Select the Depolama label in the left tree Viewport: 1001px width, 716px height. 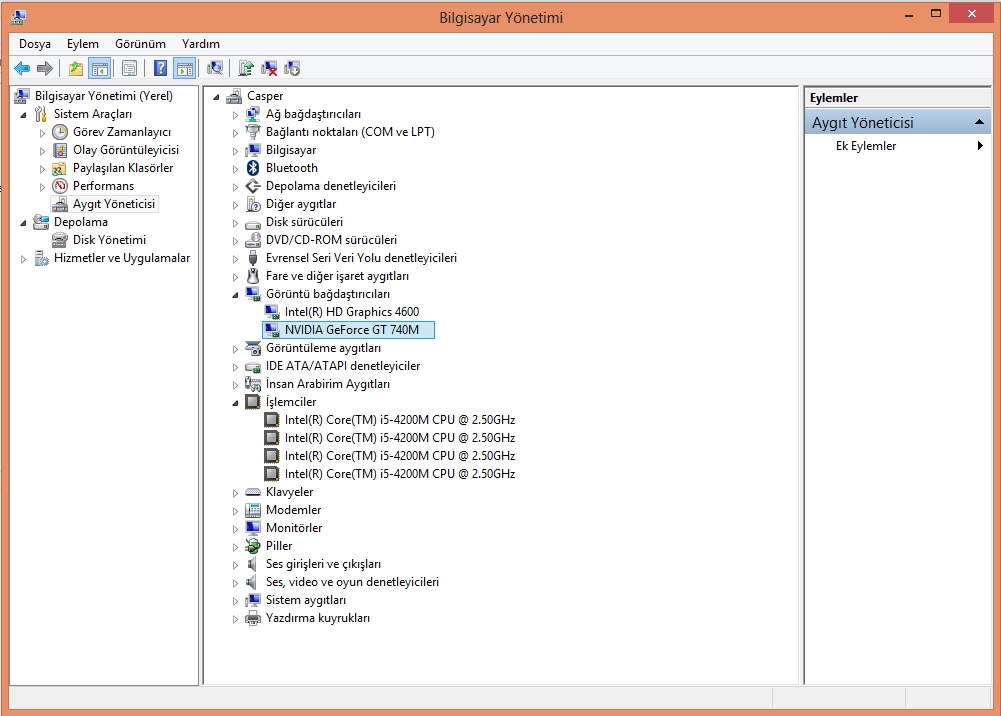[x=80, y=222]
